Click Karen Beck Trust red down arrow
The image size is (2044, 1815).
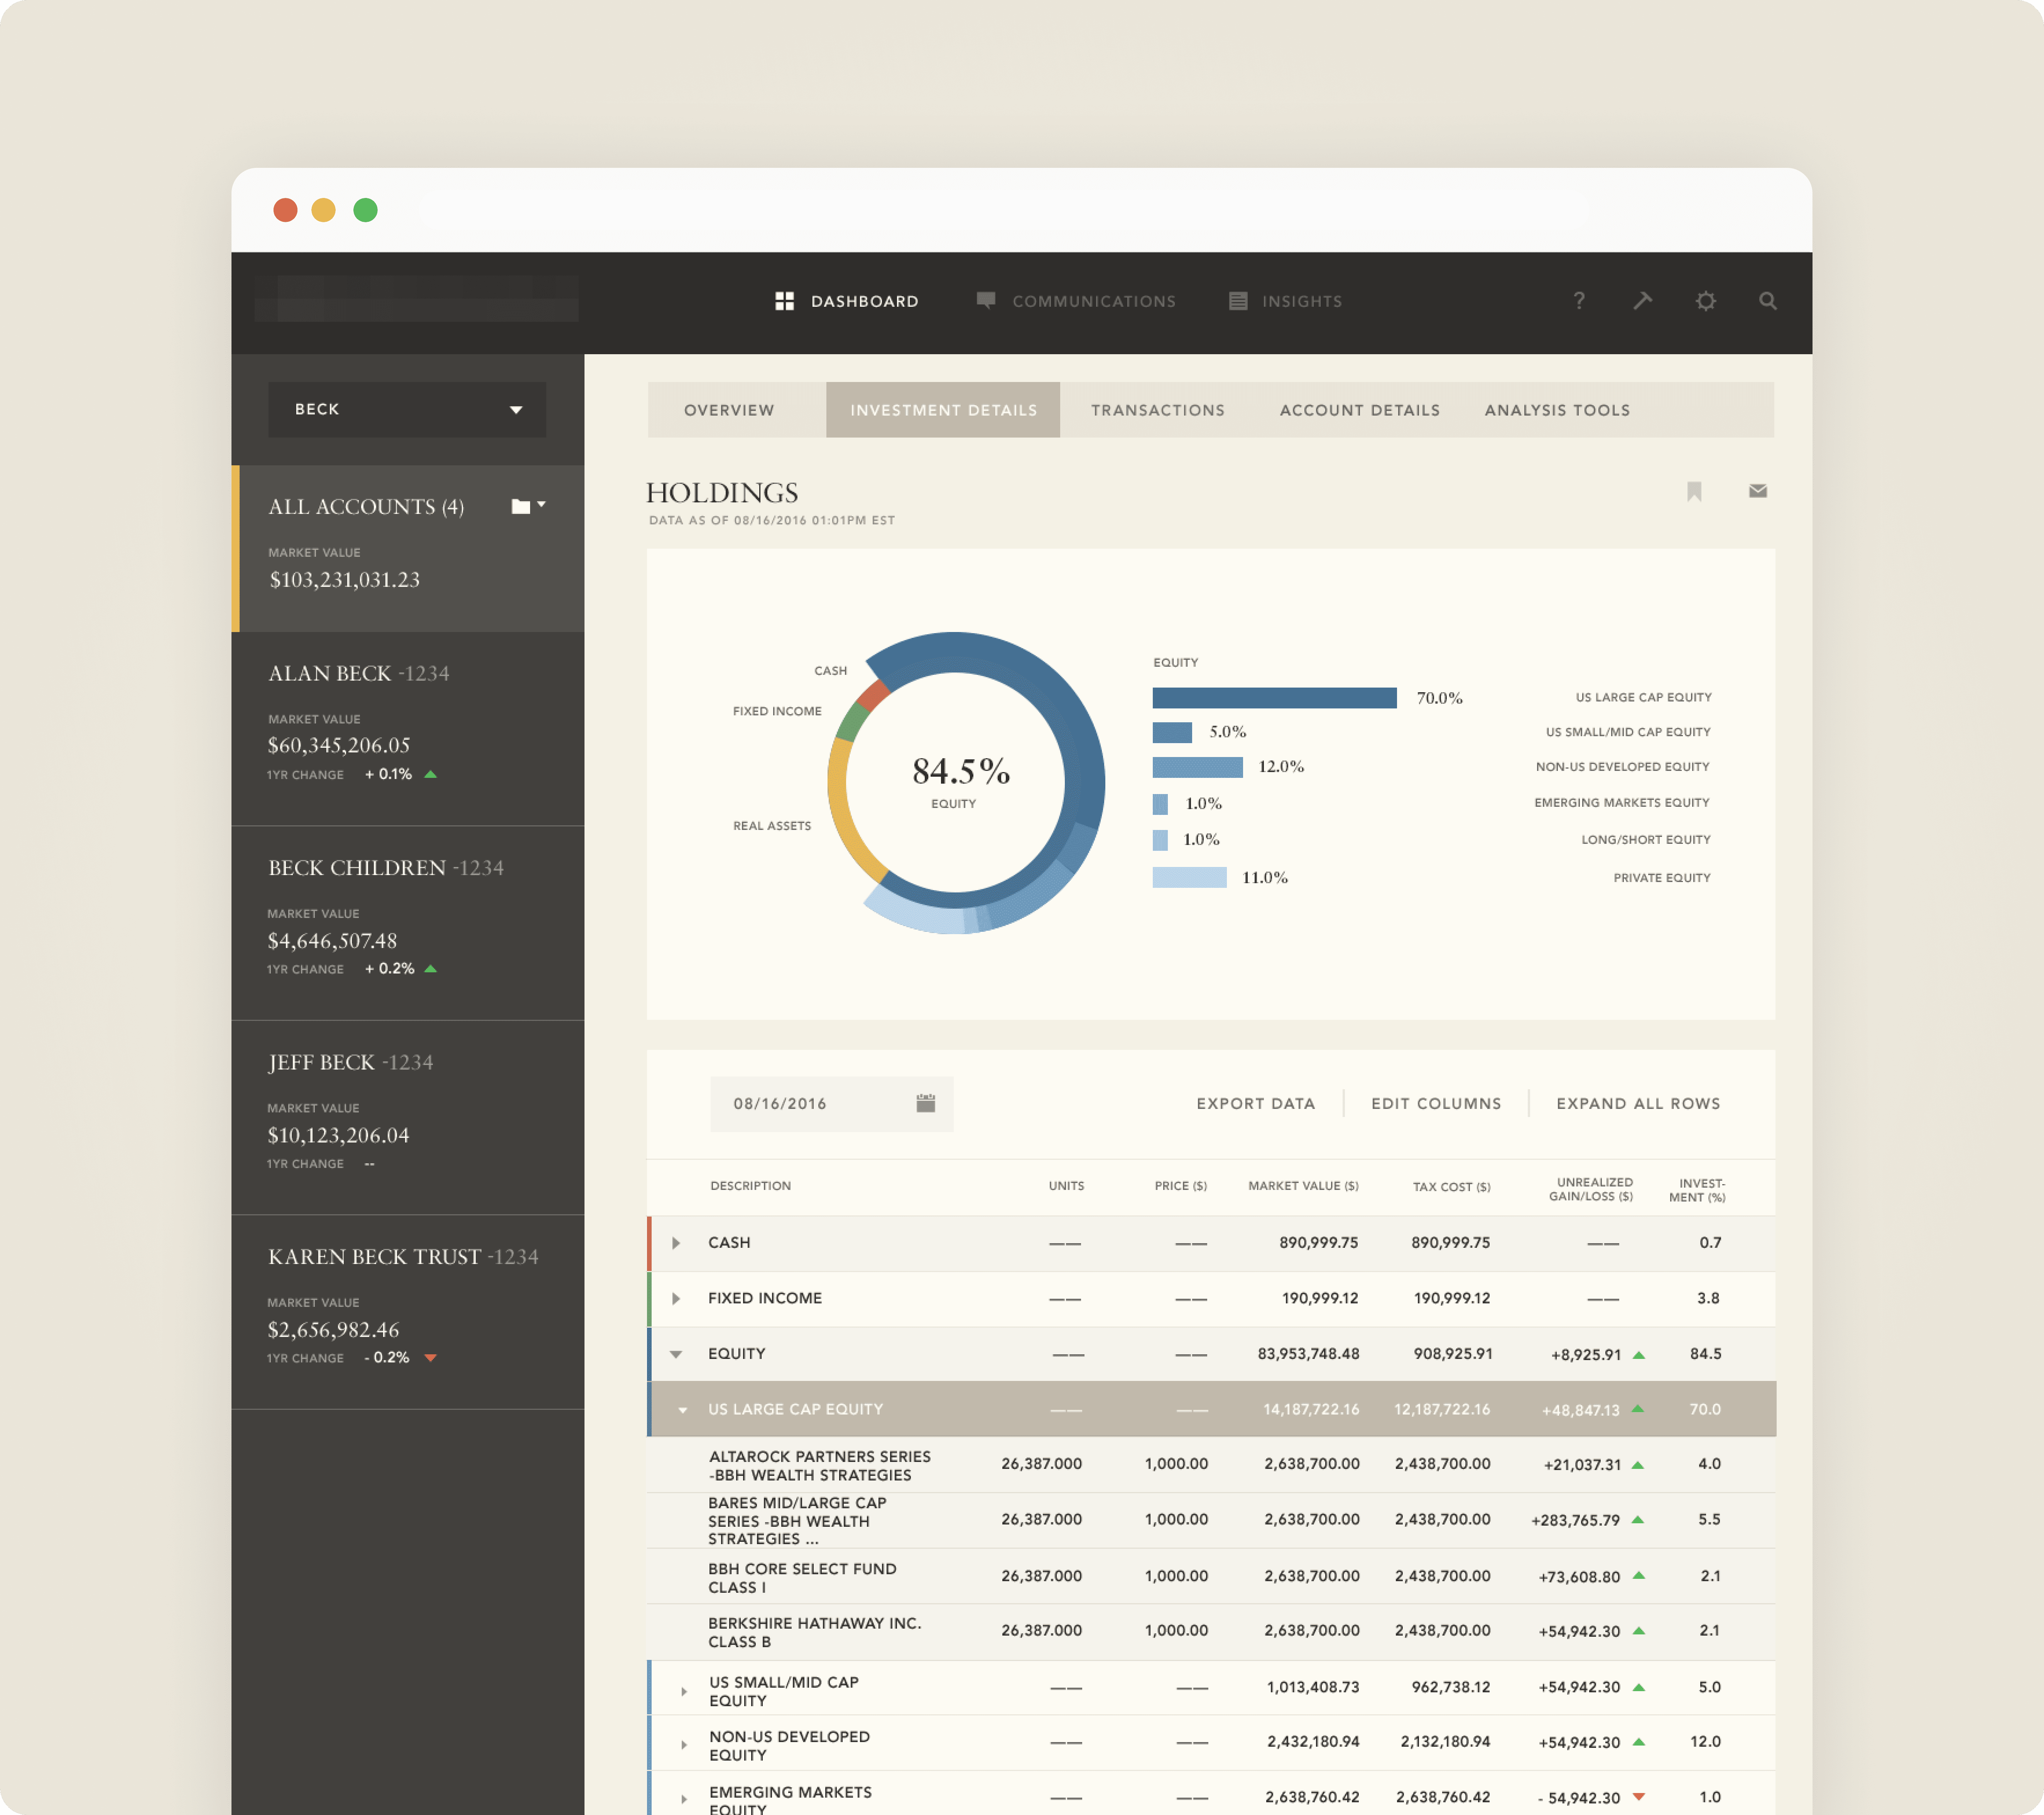(431, 1358)
